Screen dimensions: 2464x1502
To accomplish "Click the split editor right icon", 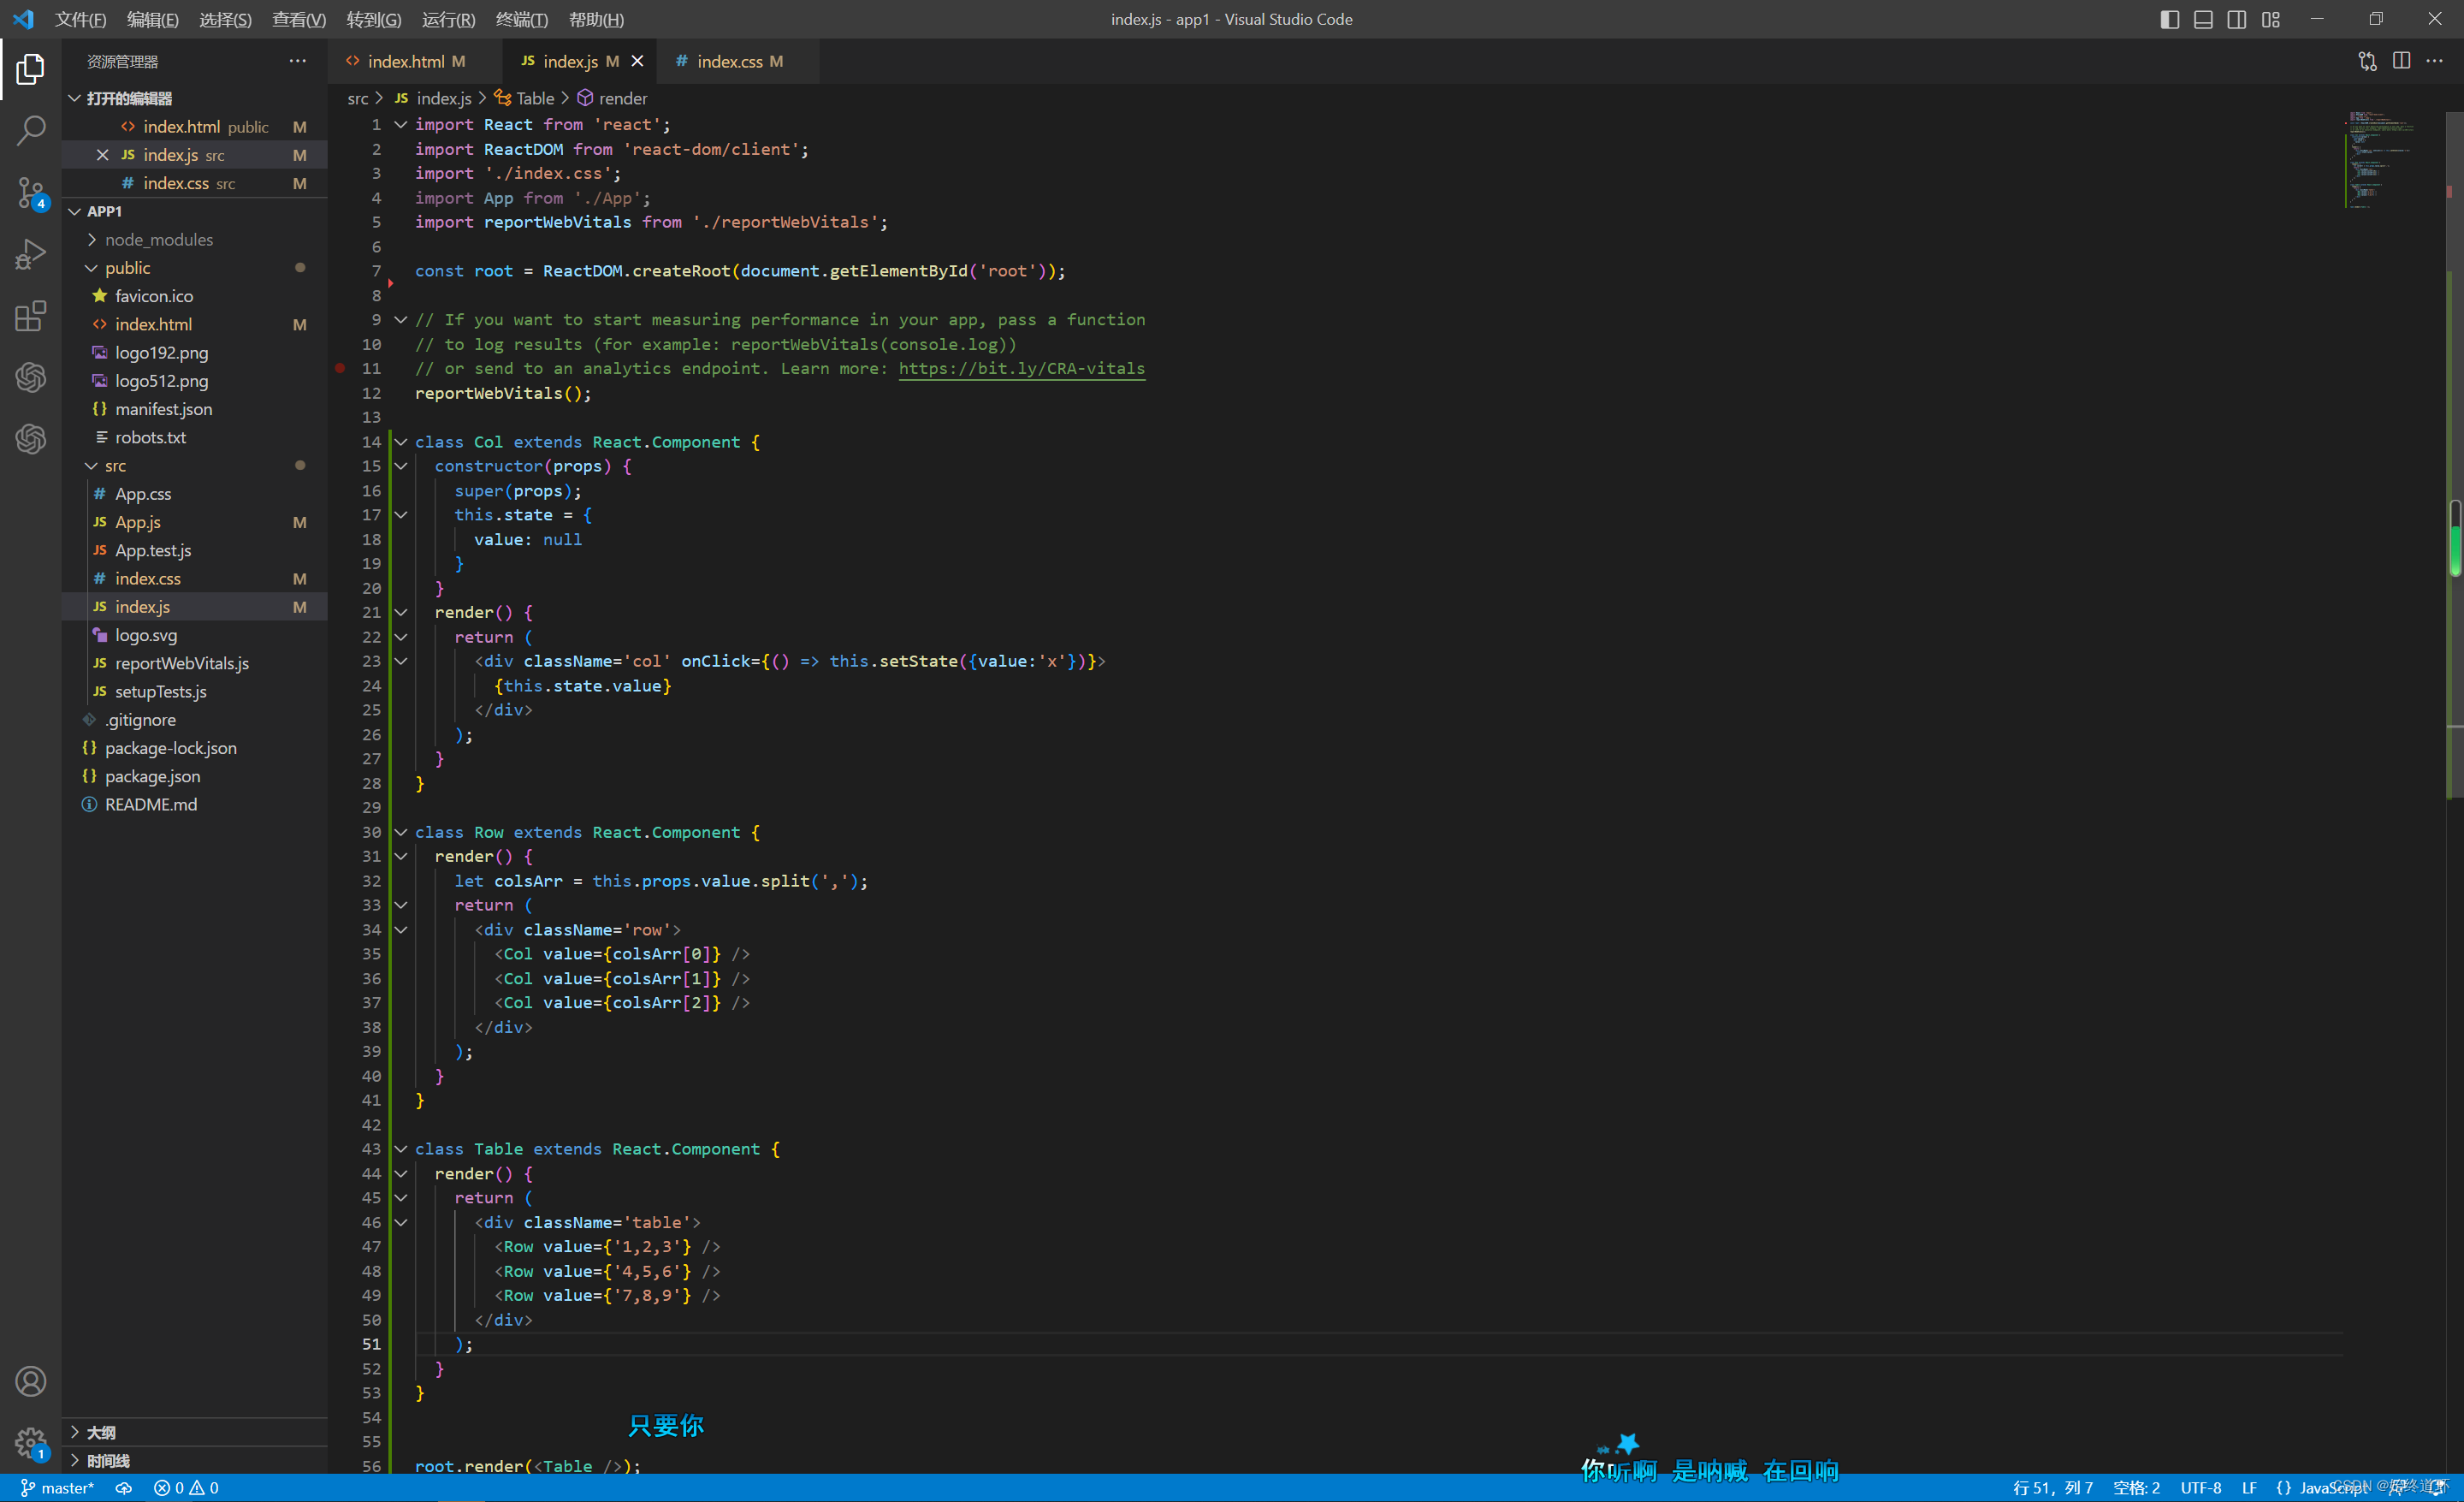I will click(x=2401, y=61).
